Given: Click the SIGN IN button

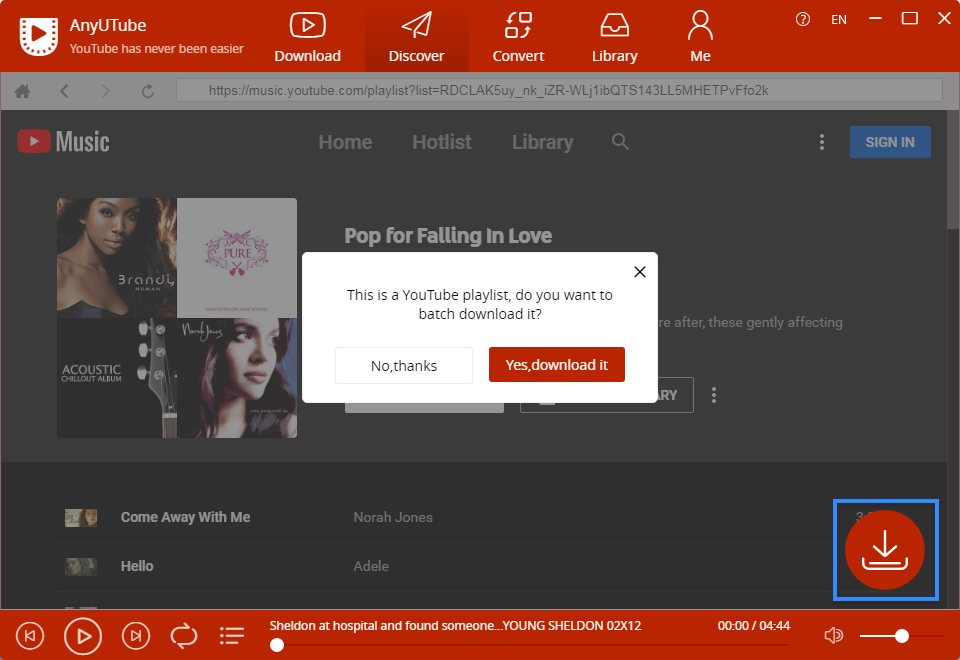Looking at the screenshot, I should click(890, 142).
